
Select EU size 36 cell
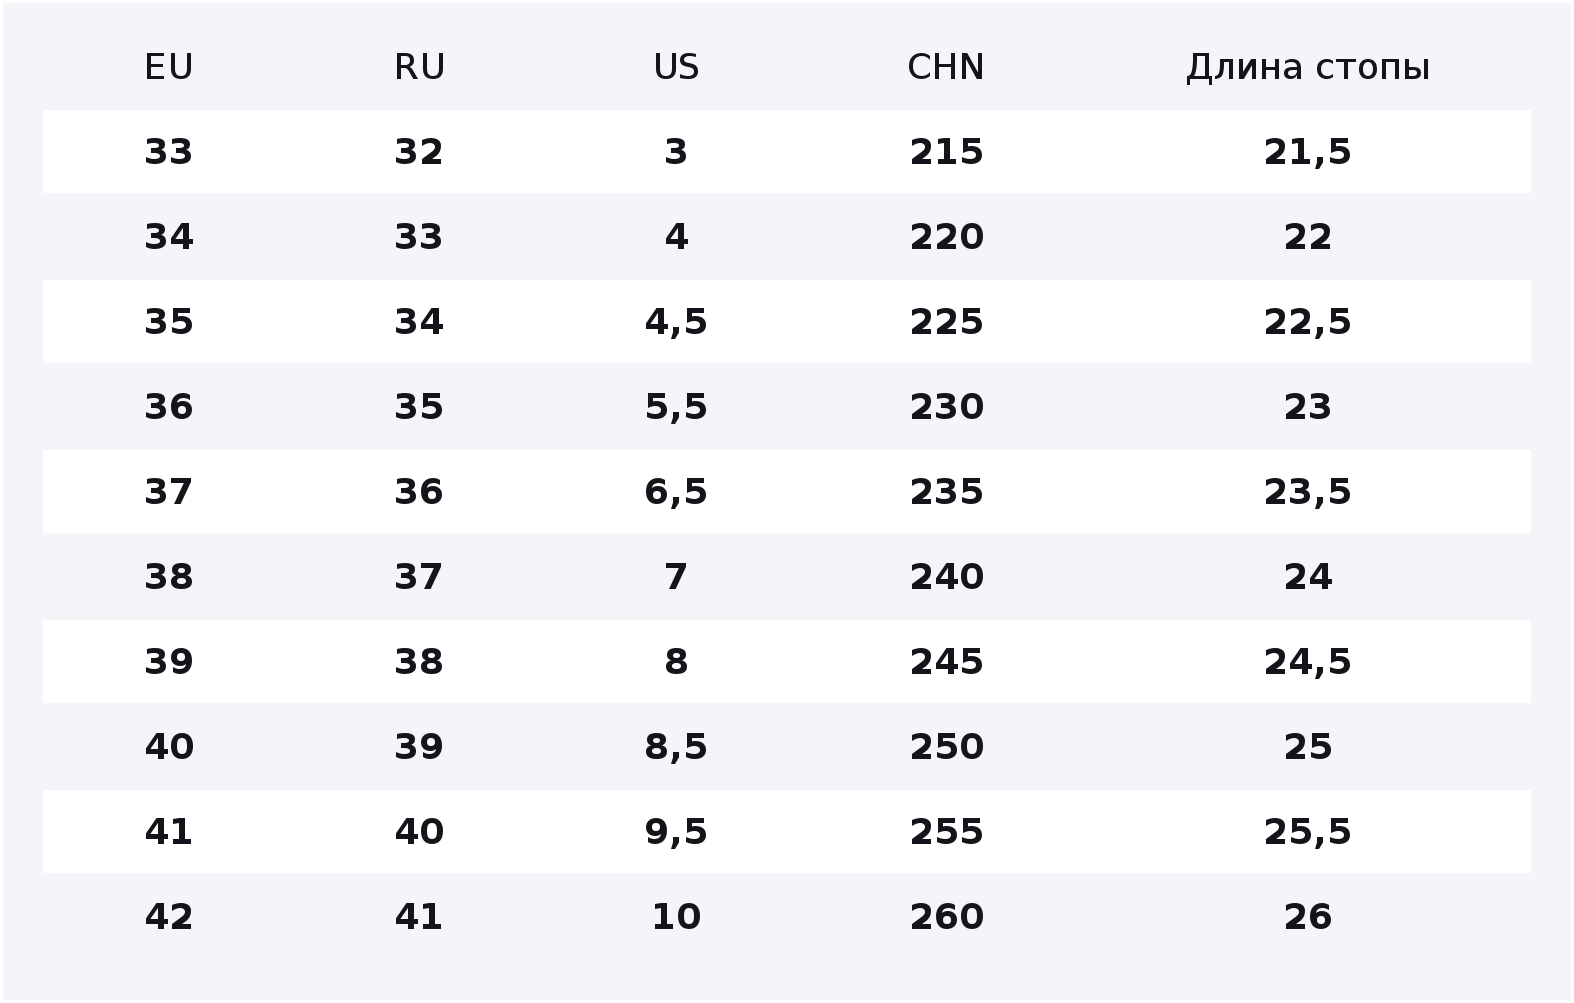point(169,407)
